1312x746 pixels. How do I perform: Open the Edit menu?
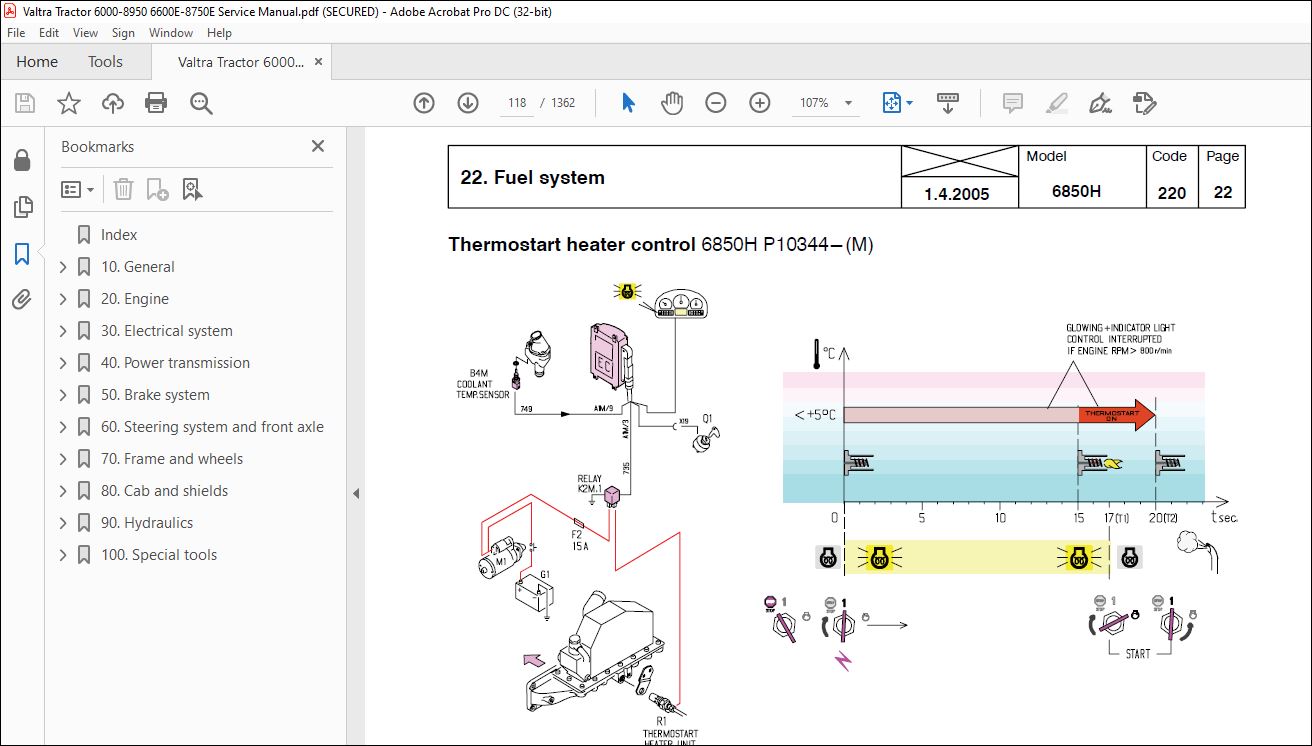click(x=49, y=33)
